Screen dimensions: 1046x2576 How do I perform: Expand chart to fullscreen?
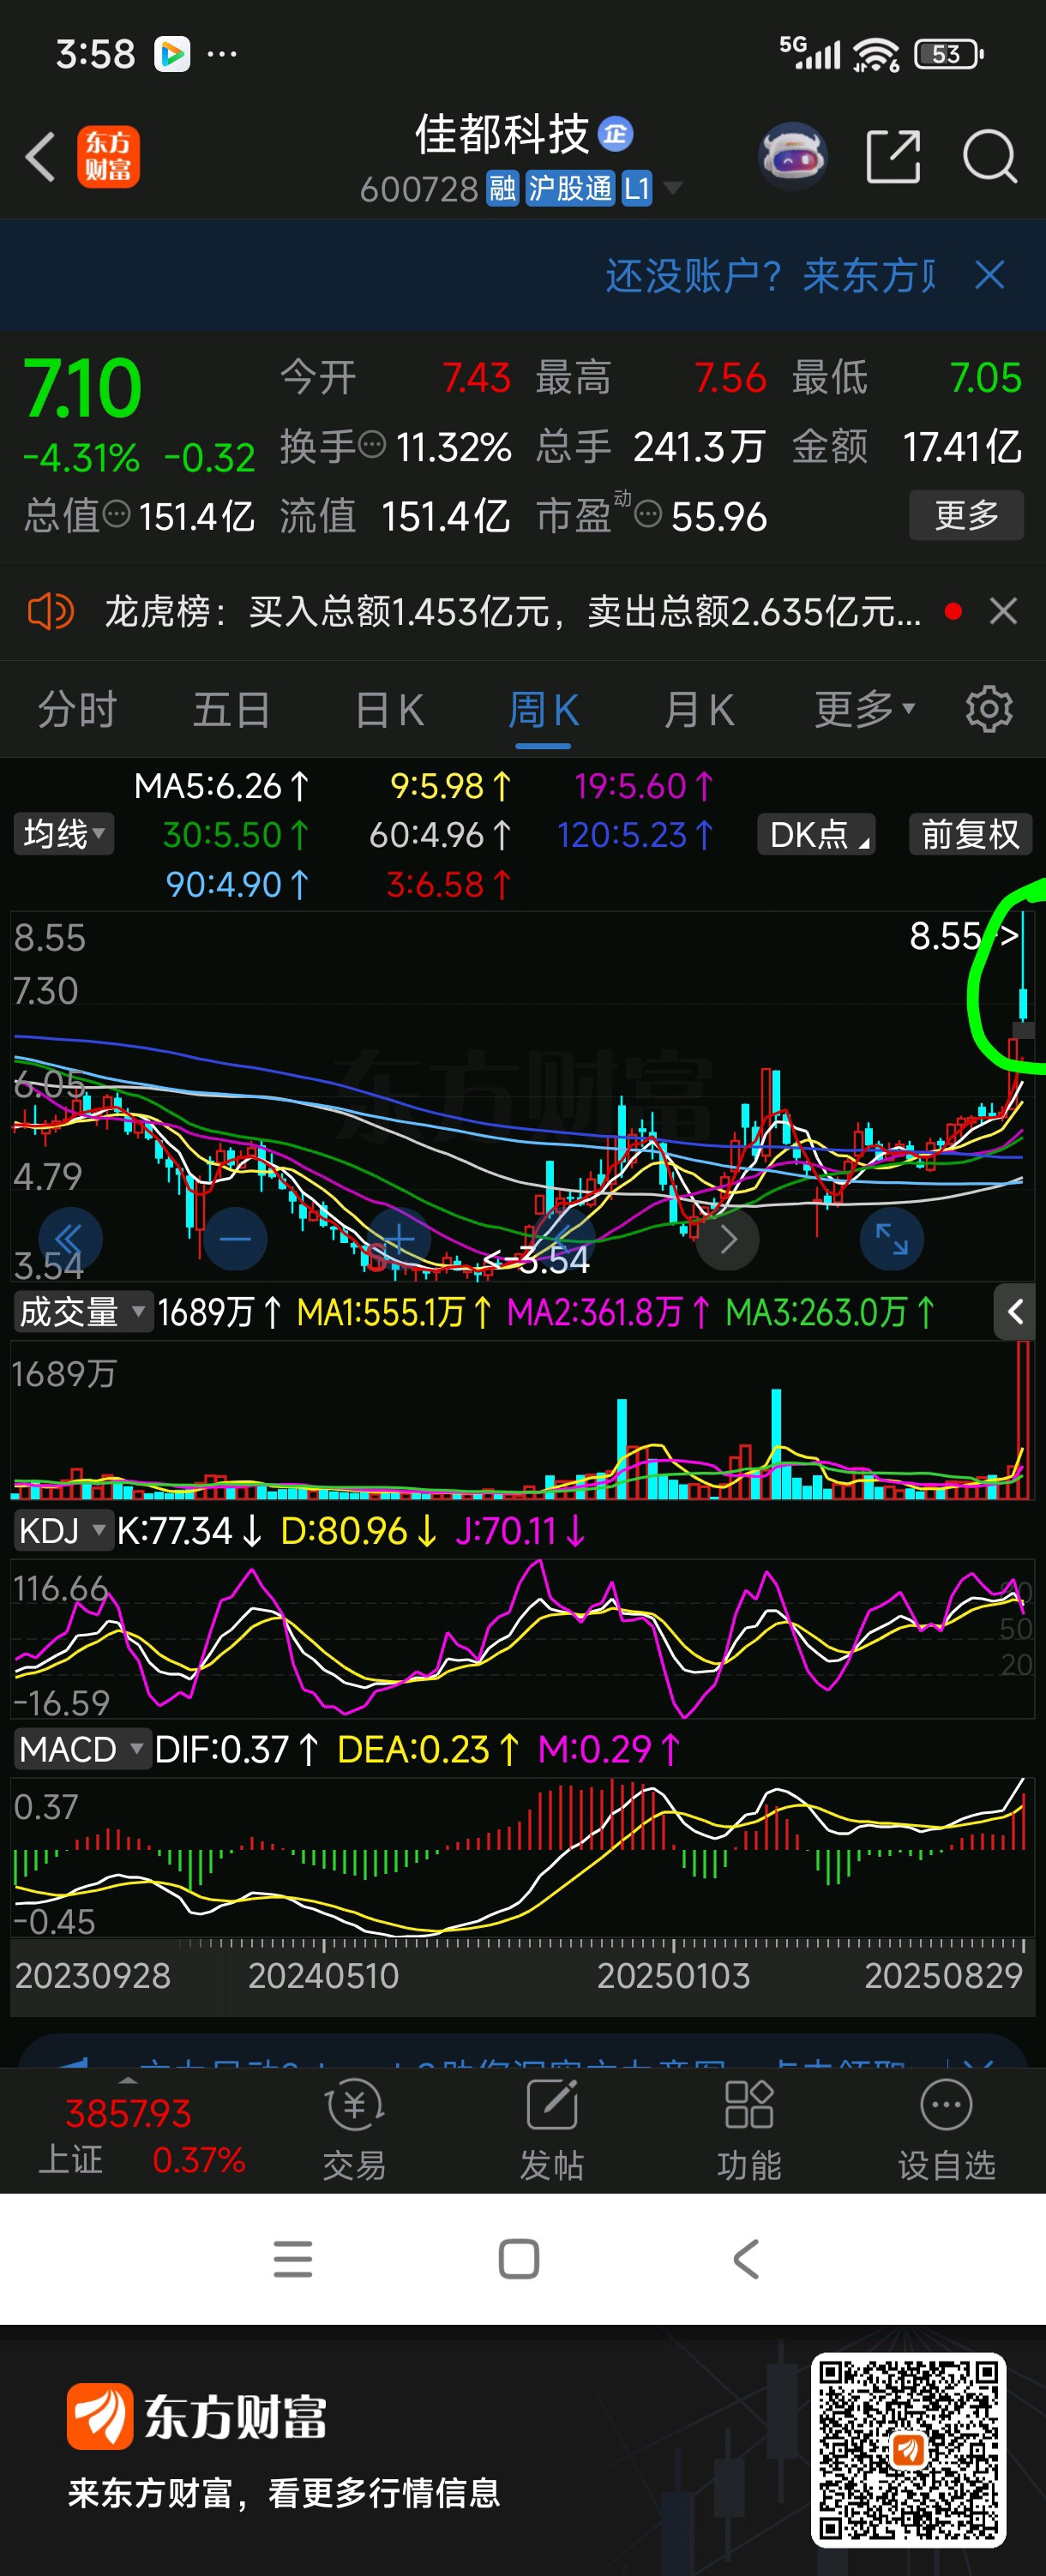tap(891, 1240)
